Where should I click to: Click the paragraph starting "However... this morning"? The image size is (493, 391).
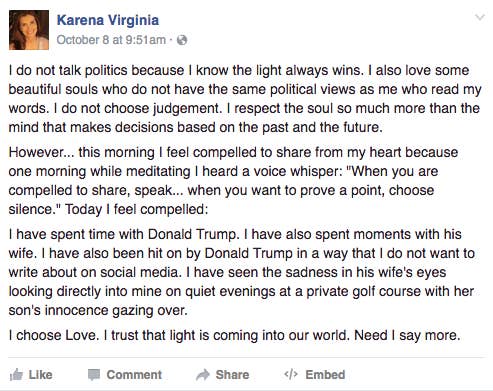[233, 181]
